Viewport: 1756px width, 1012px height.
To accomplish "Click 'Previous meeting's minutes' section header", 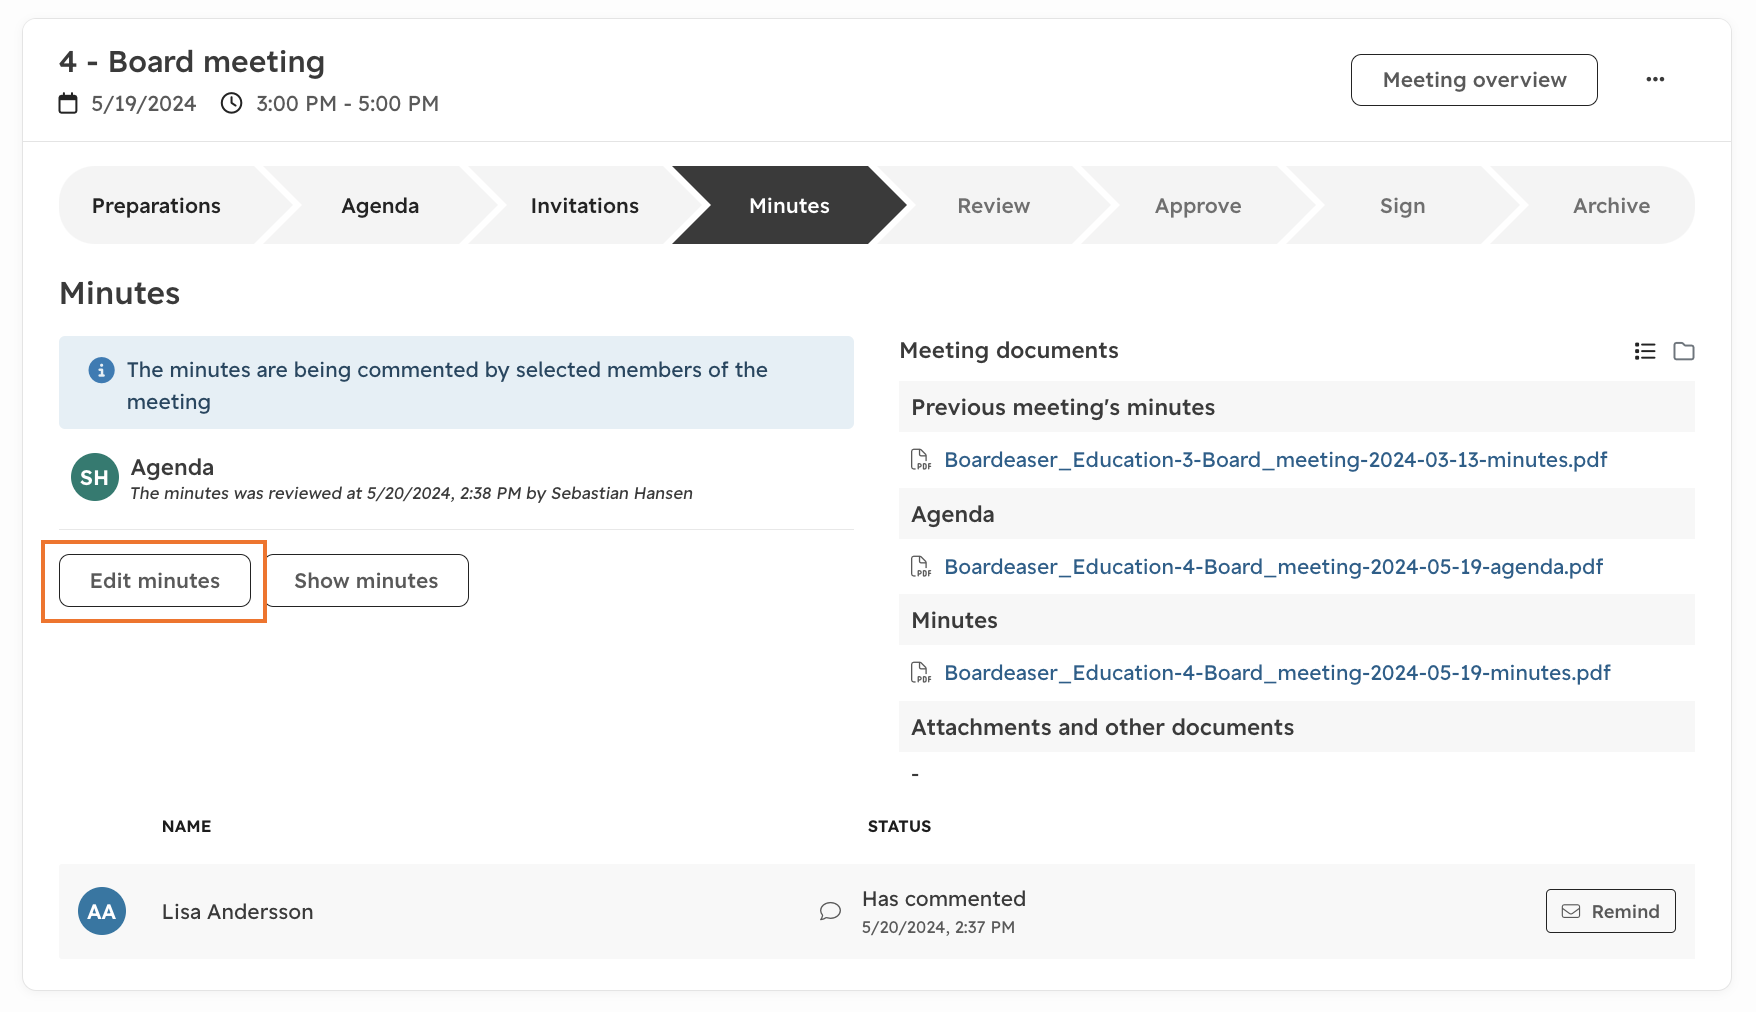I will pyautogui.click(x=1297, y=407).
